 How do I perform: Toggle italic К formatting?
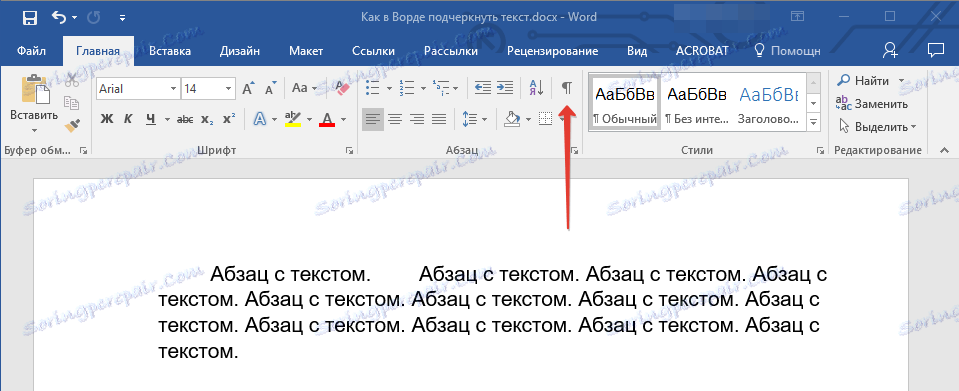pos(128,119)
